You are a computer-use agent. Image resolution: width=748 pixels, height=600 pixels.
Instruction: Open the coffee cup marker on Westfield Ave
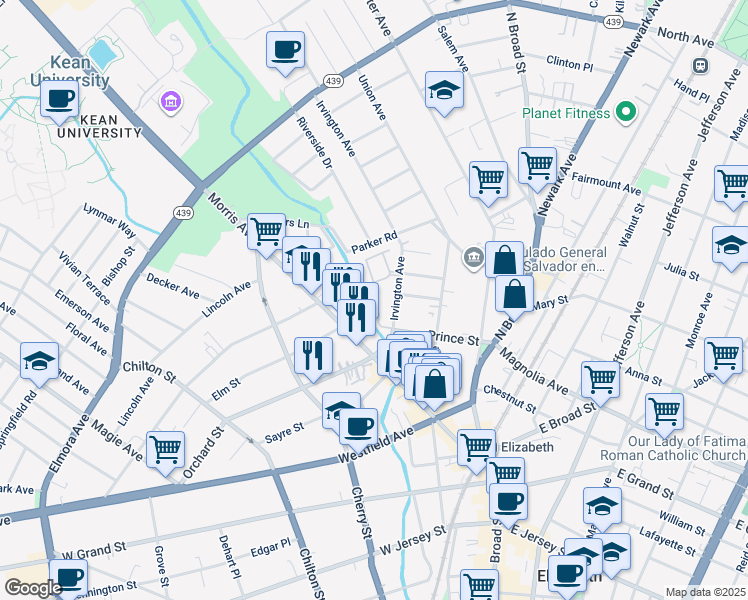click(x=359, y=428)
